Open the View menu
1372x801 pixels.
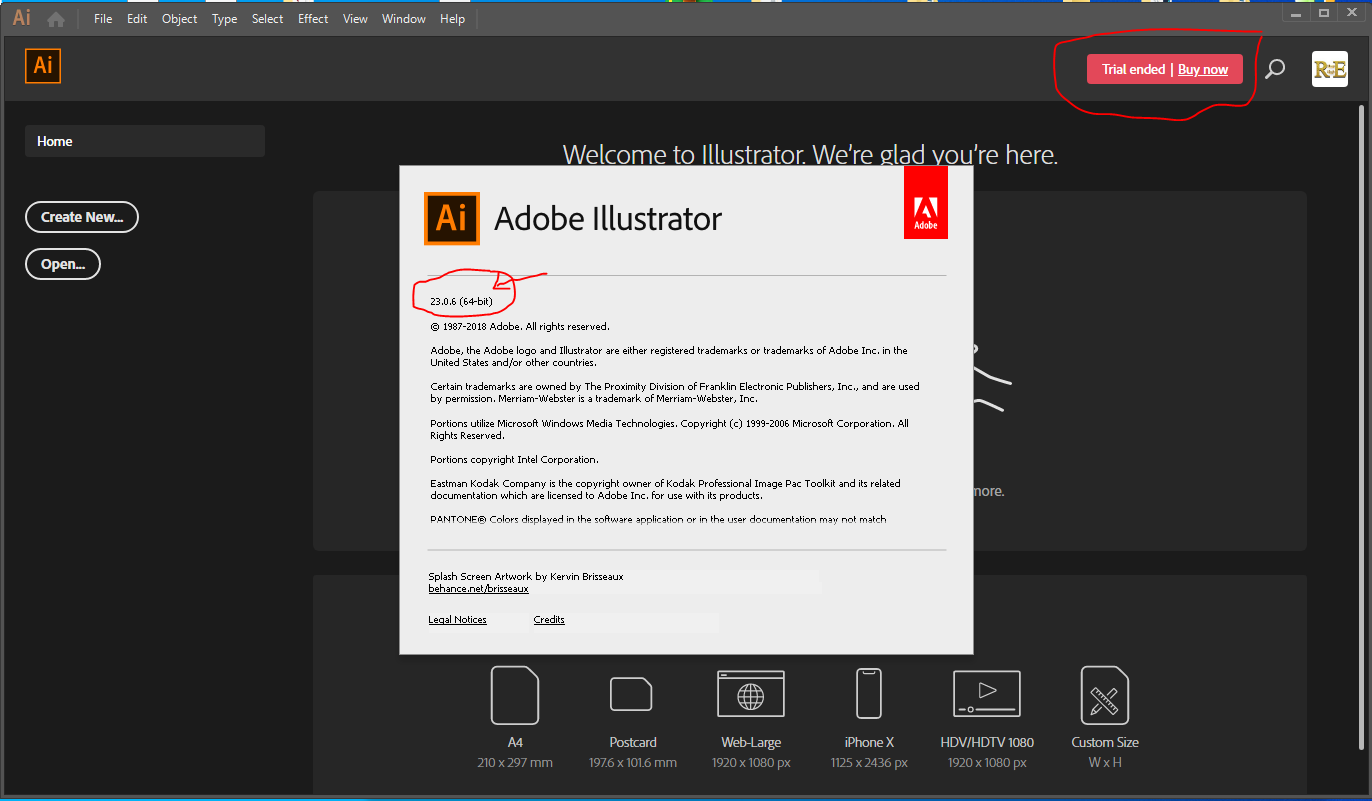pyautogui.click(x=355, y=19)
